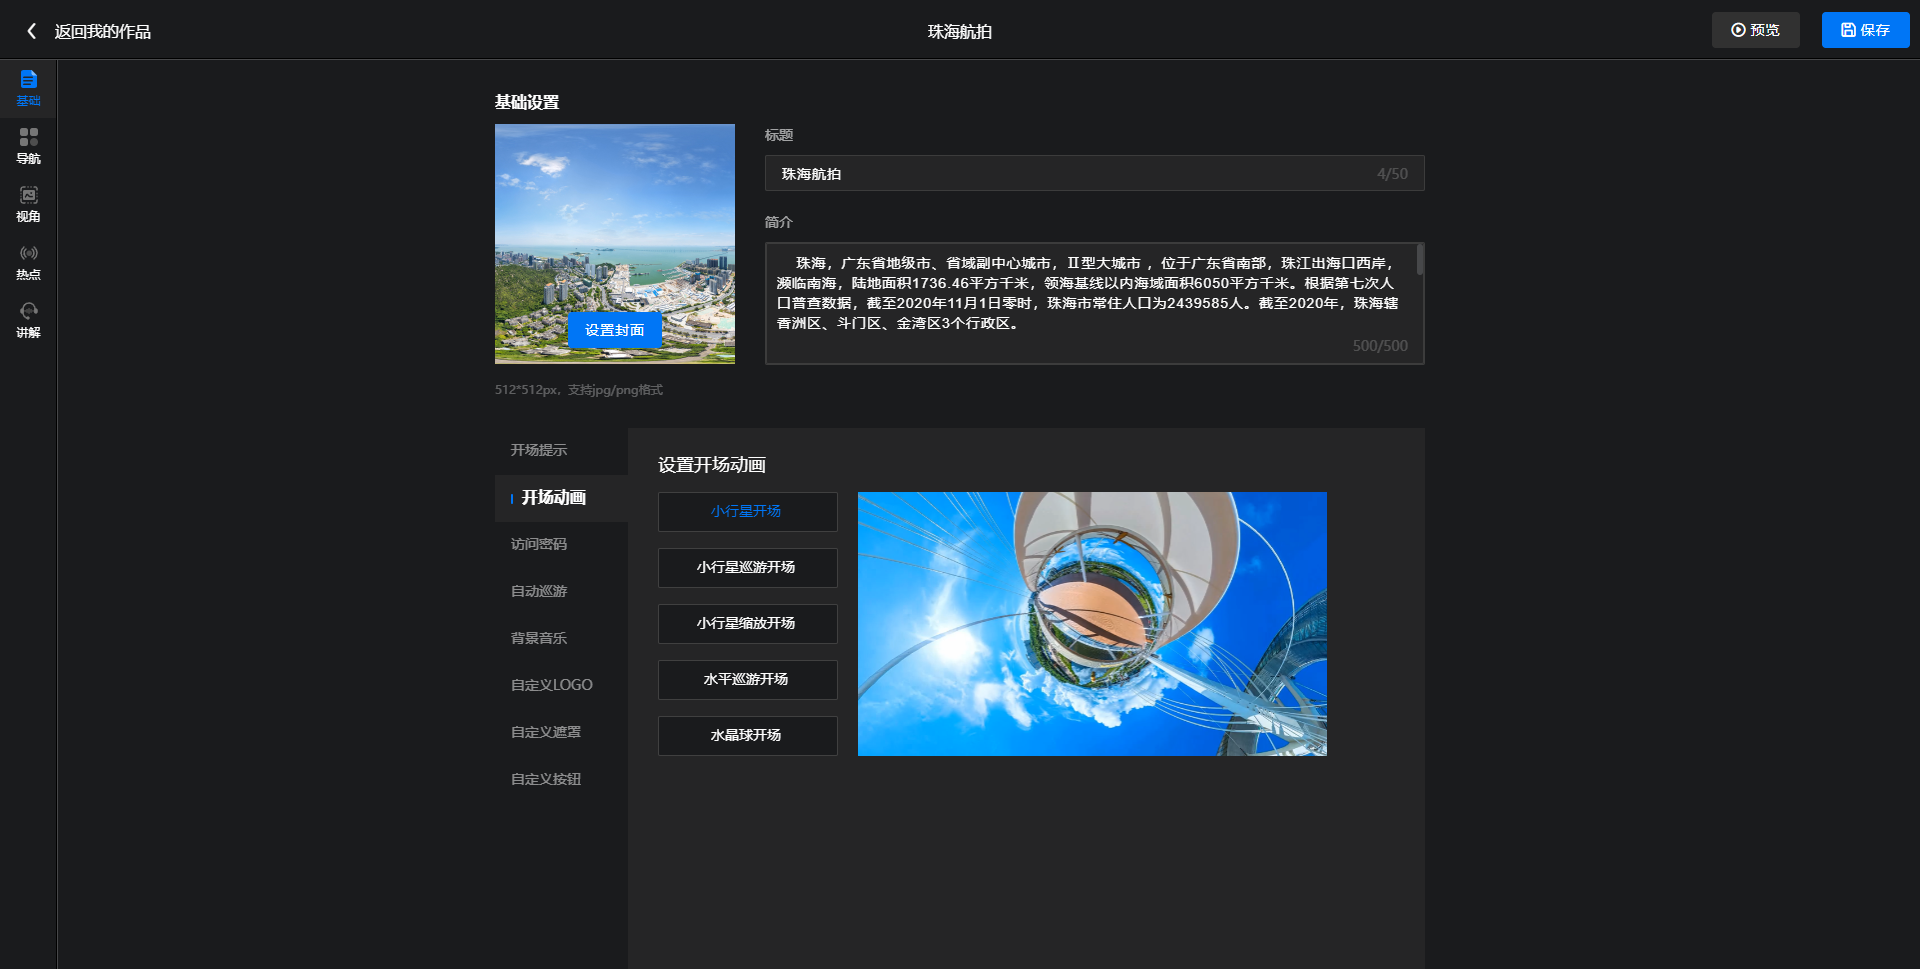1920x969 pixels.
Task: Open the 视角 view angle sidebar icon
Action: tap(28, 204)
